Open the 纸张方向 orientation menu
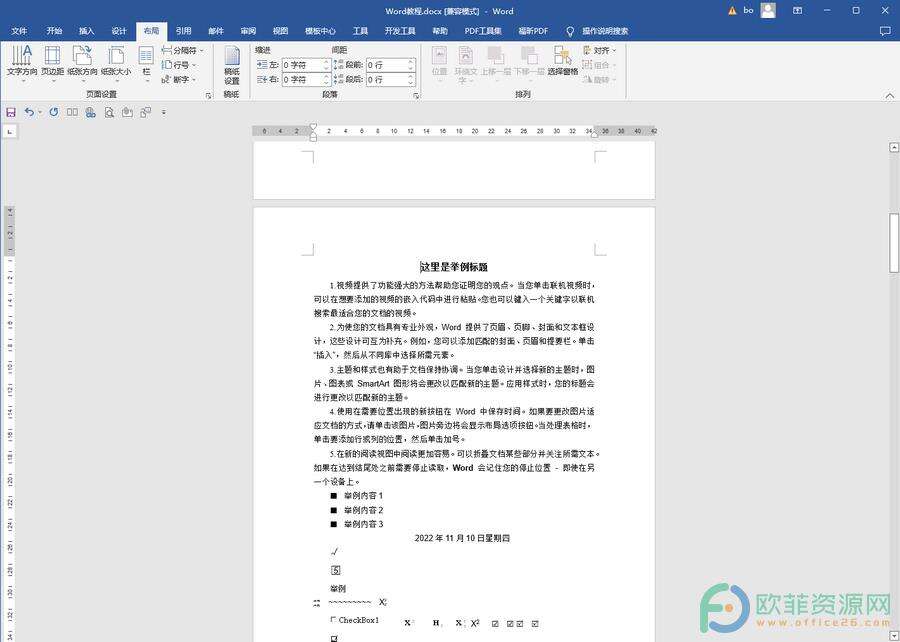Viewport: 900px width, 642px height. pos(82,63)
